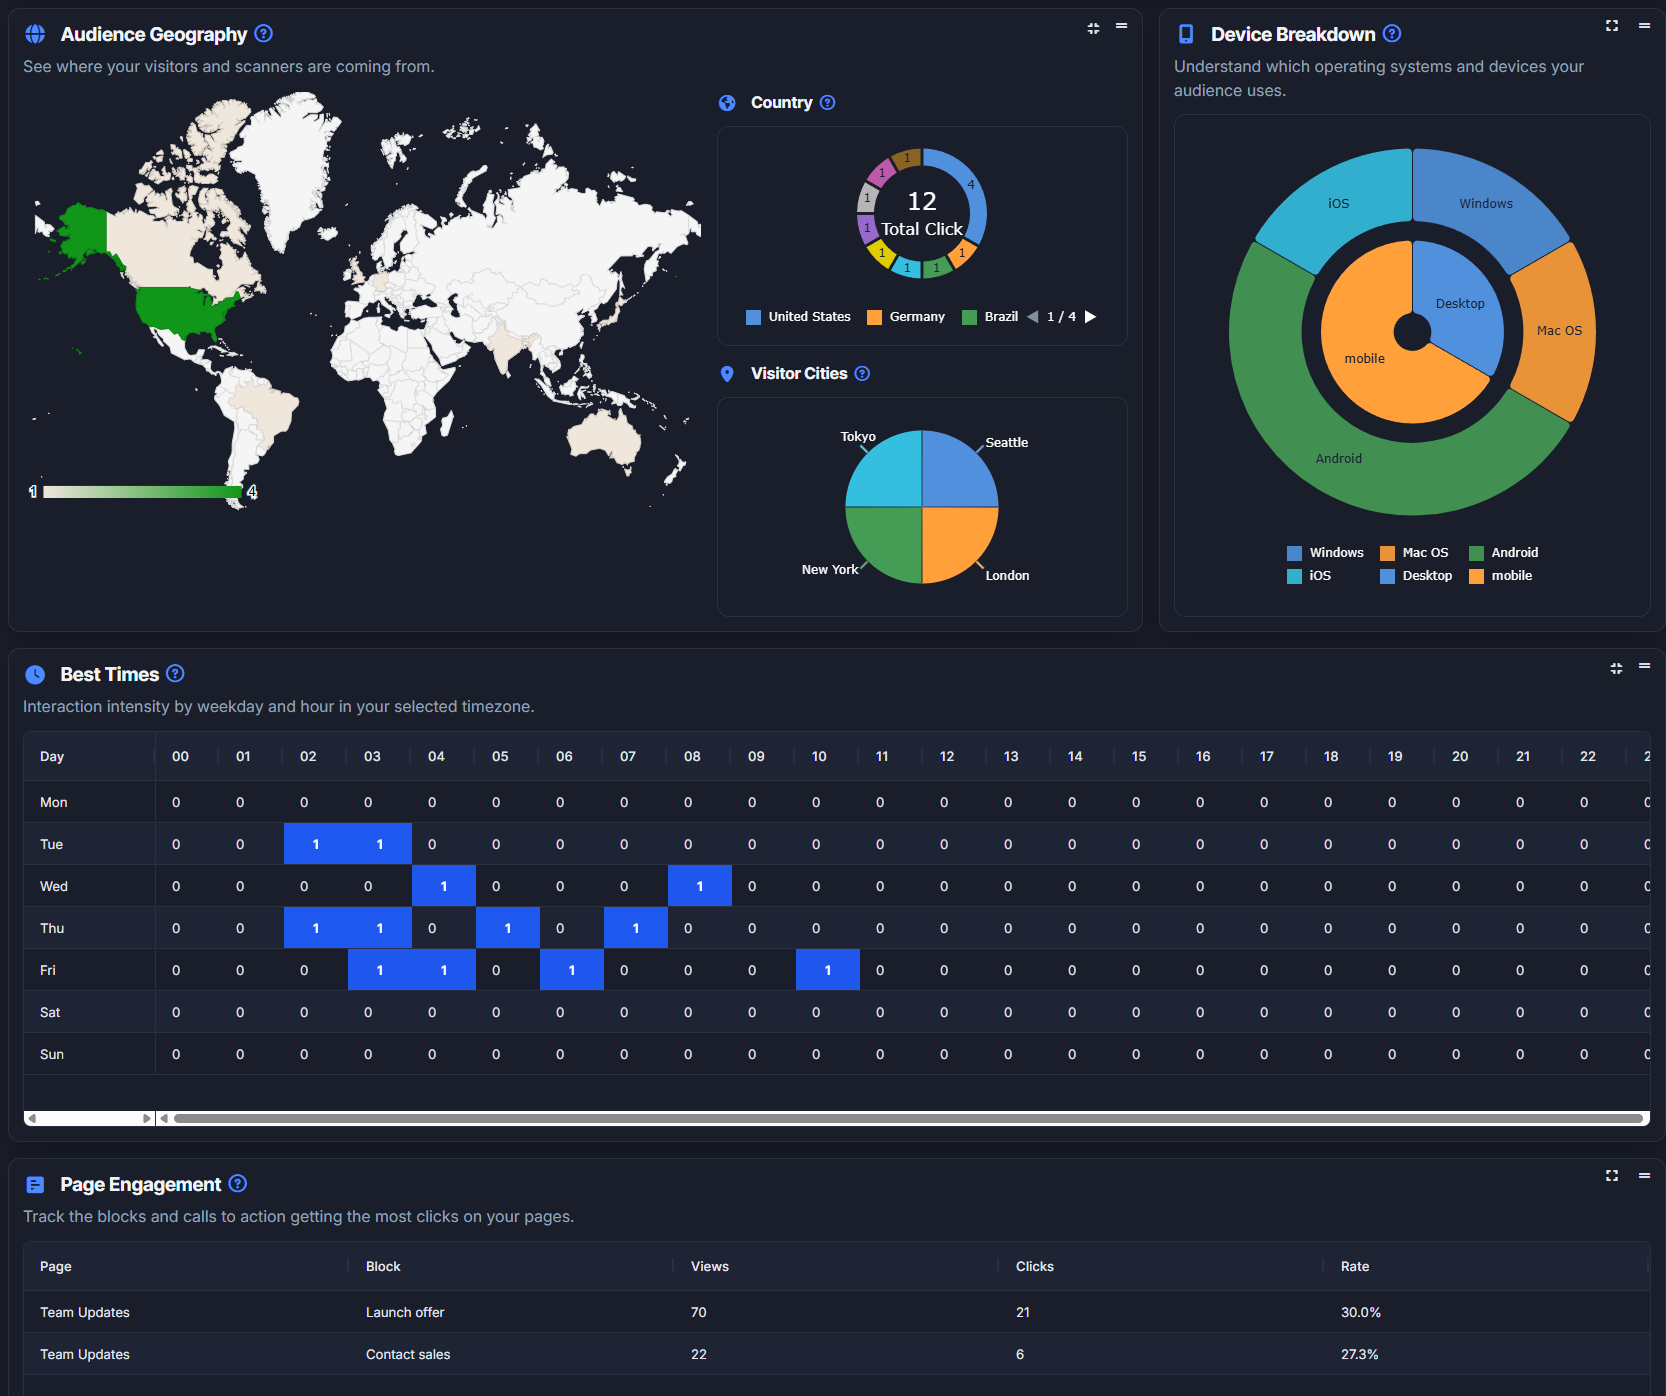Hide Android in the device legend

pyautogui.click(x=1504, y=553)
